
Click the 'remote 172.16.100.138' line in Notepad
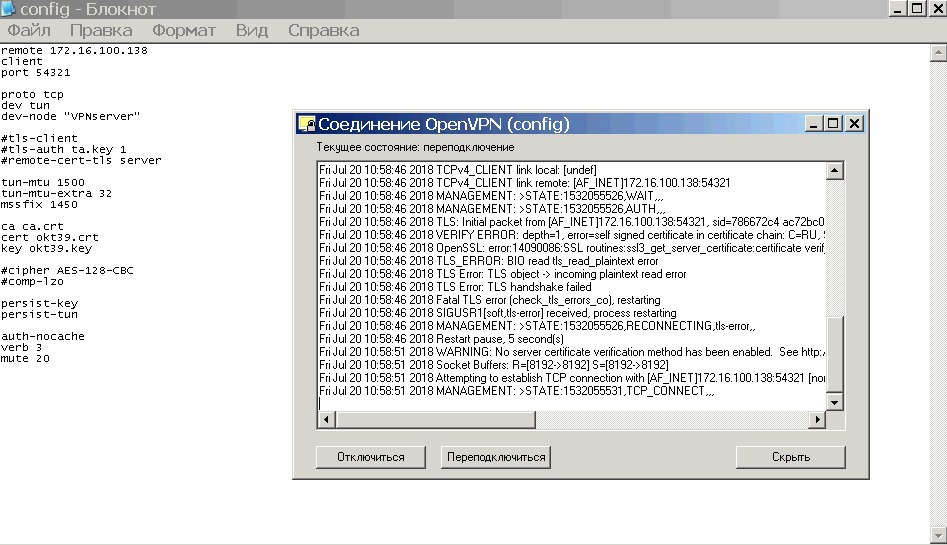click(74, 51)
